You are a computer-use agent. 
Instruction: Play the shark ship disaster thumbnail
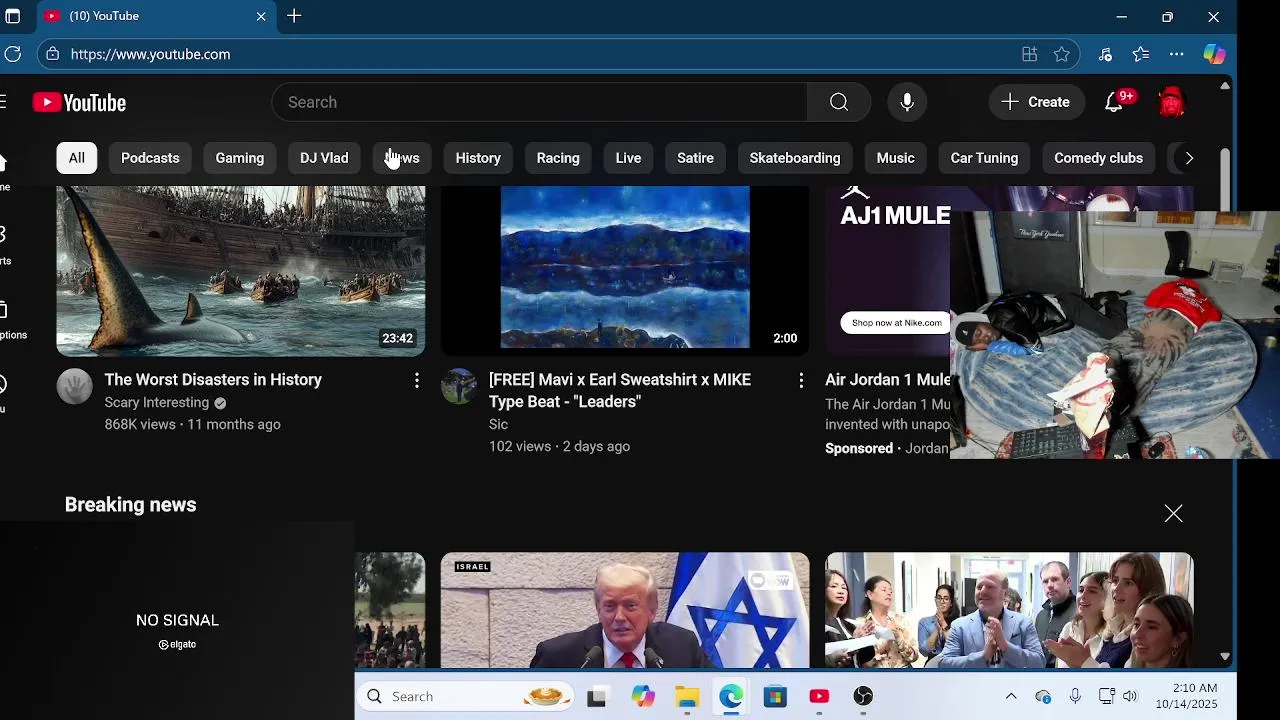[x=241, y=271]
